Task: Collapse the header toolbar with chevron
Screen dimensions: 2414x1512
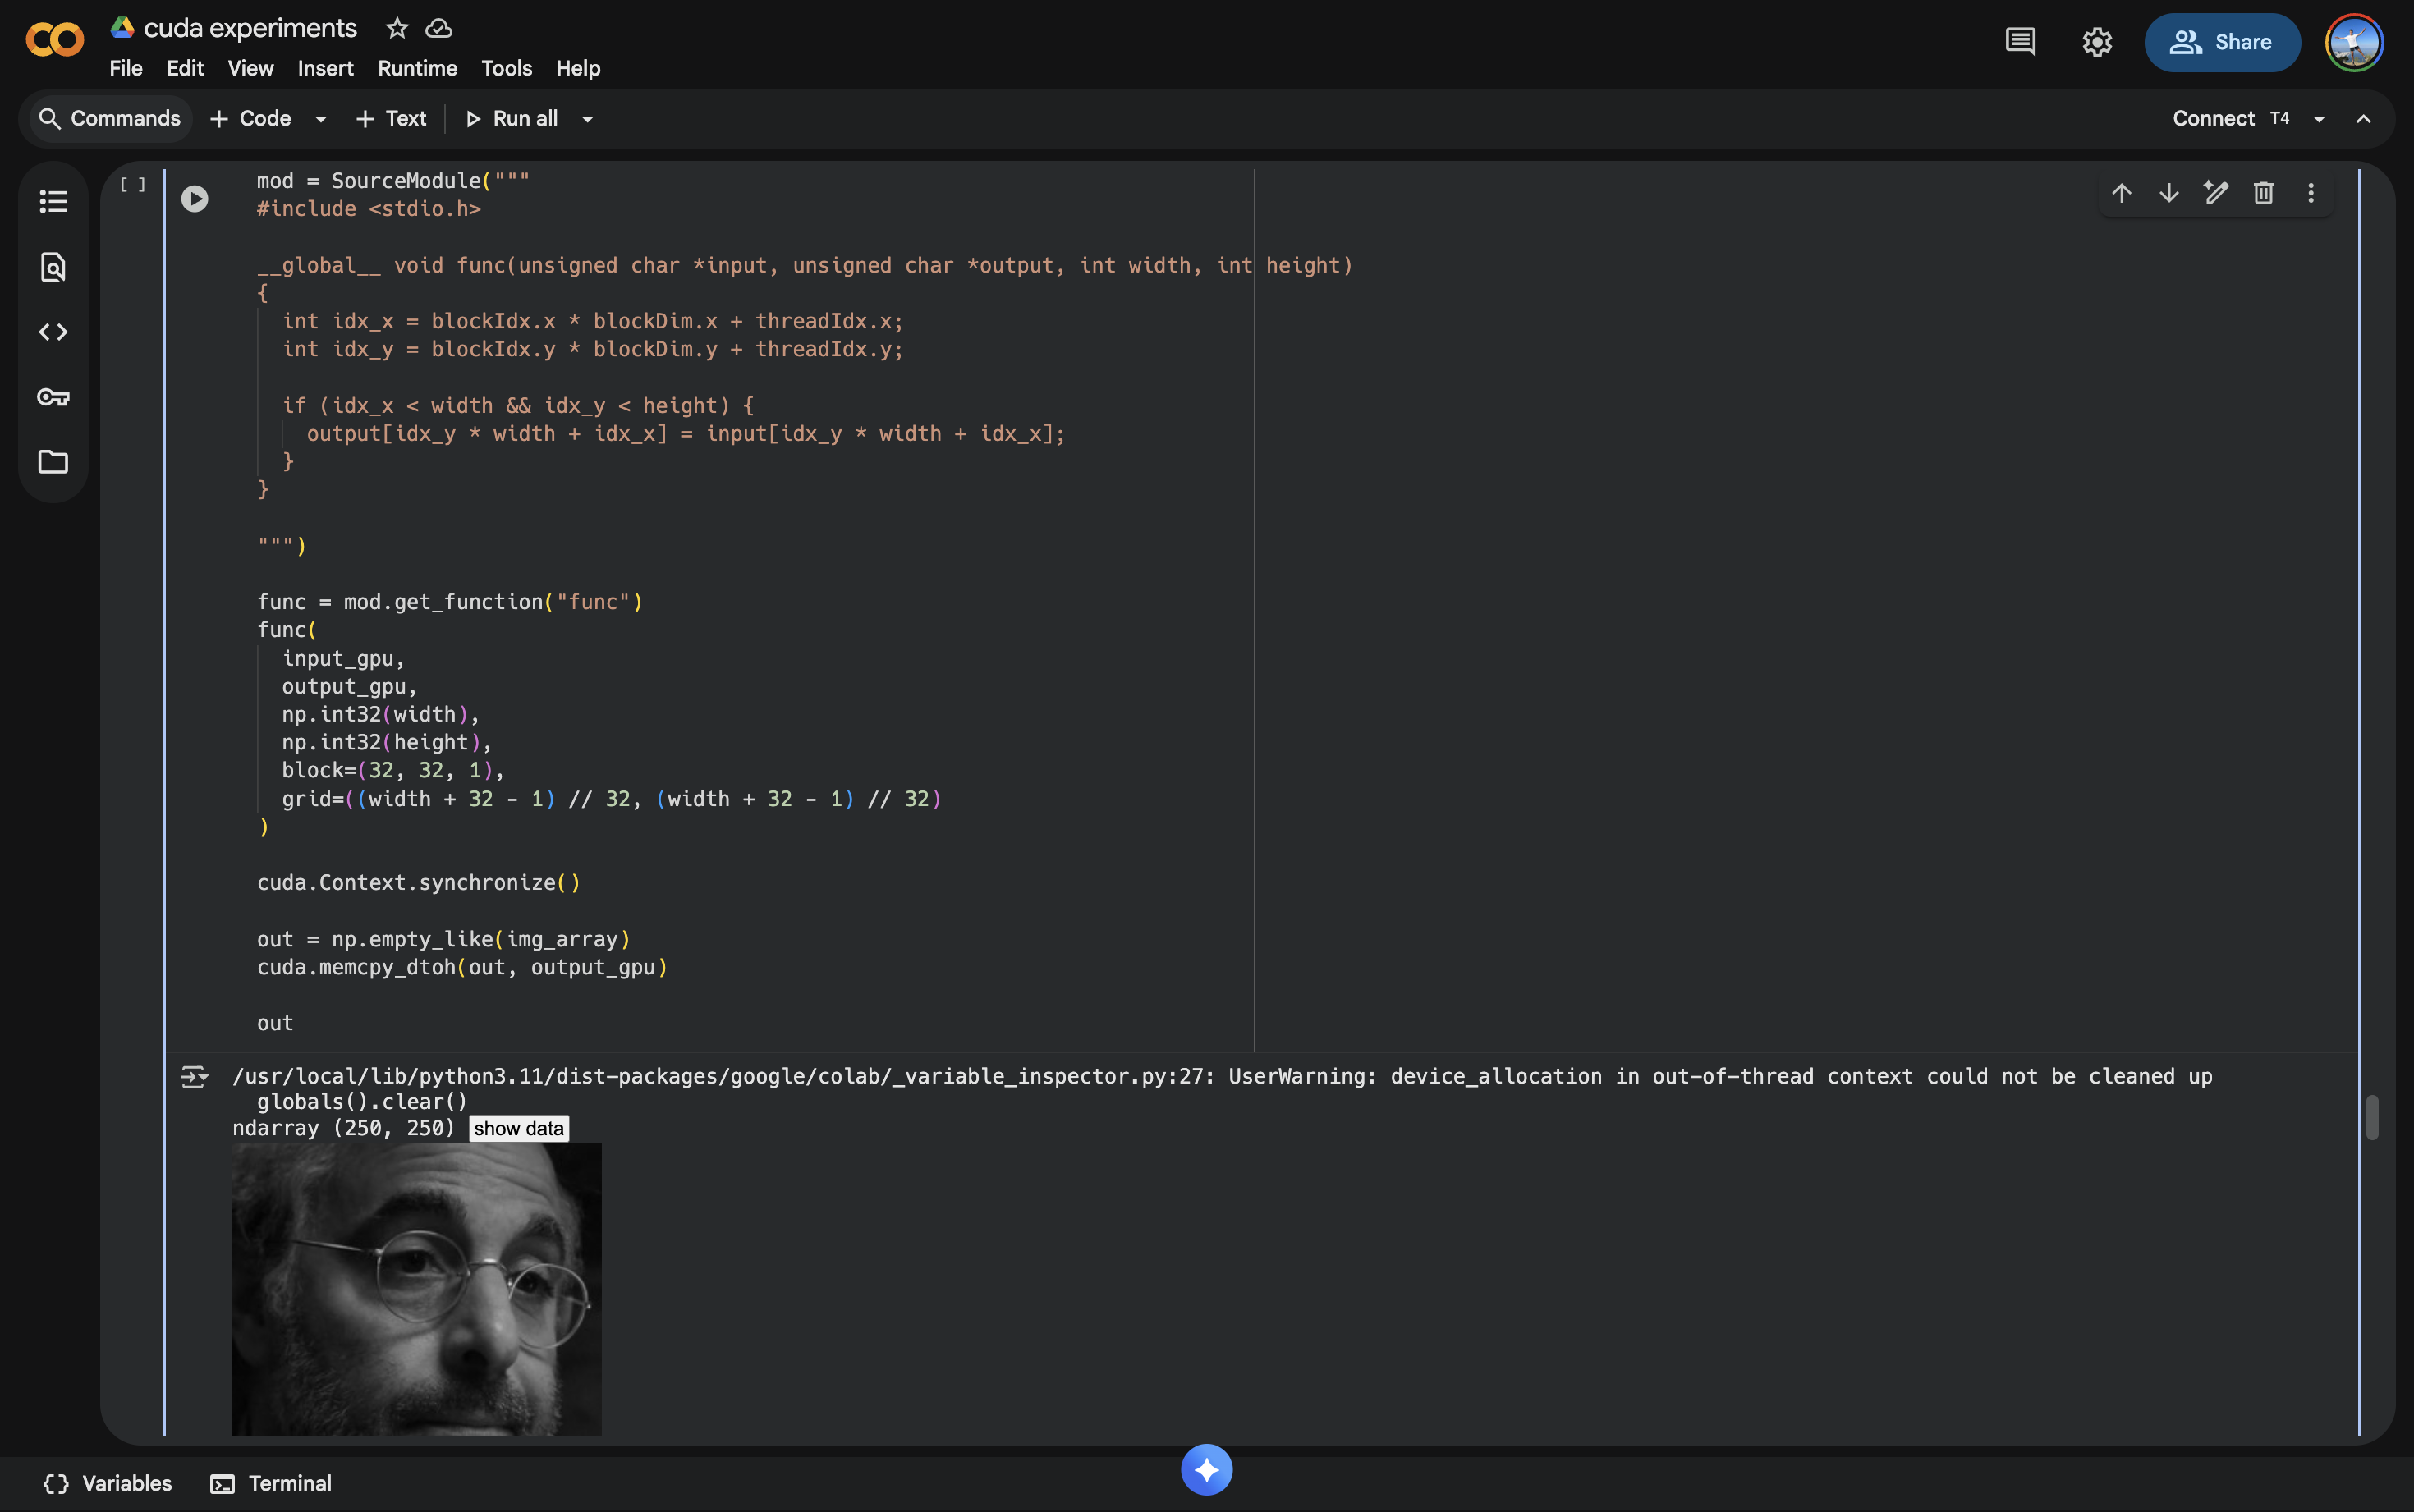Action: [x=2363, y=119]
